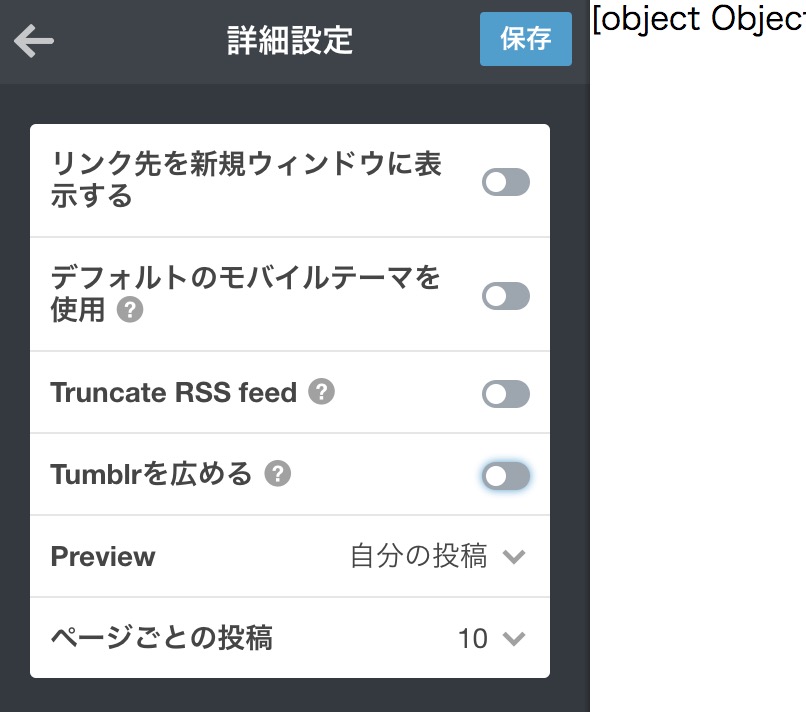This screenshot has height=712, width=806.
Task: Go back using the left arrow icon
Action: point(34,41)
